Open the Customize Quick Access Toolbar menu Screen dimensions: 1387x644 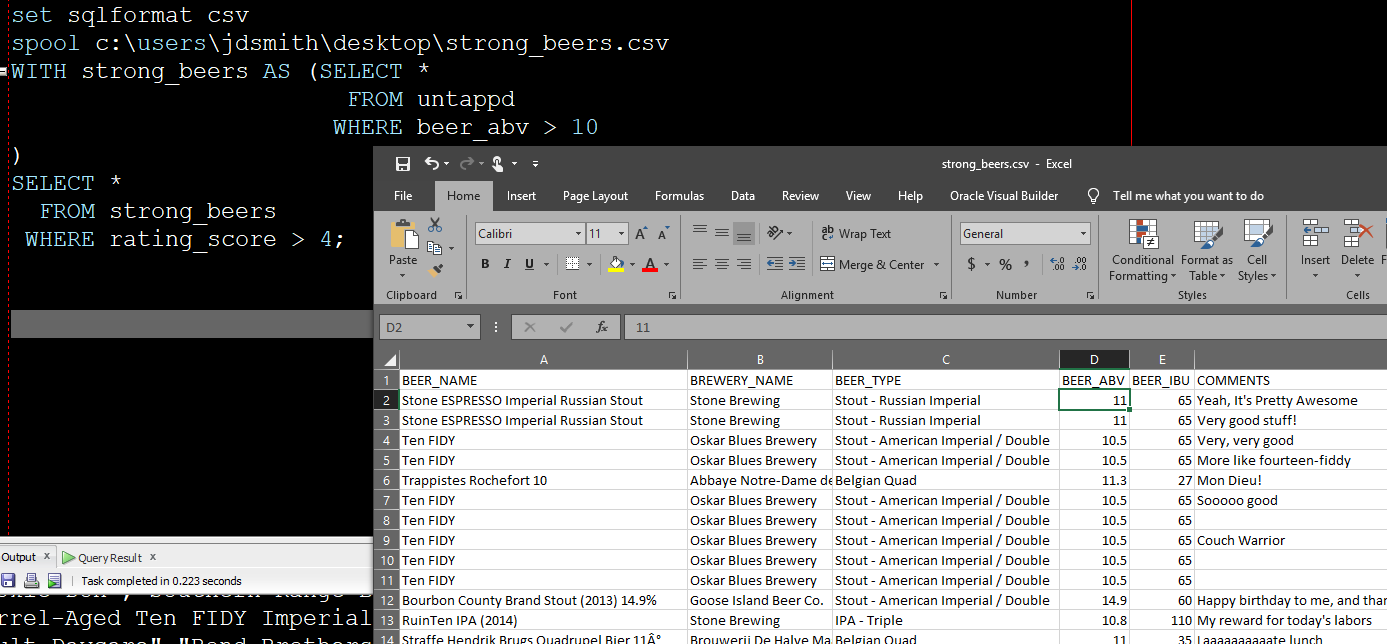pyautogui.click(x=535, y=164)
